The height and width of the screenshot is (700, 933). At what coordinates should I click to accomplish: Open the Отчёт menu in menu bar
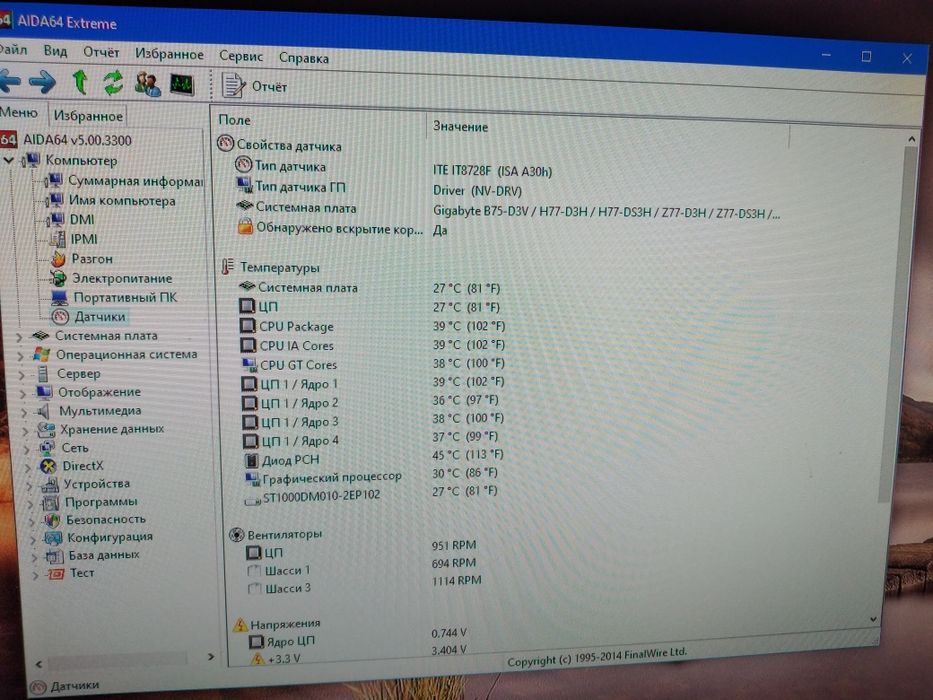[101, 52]
